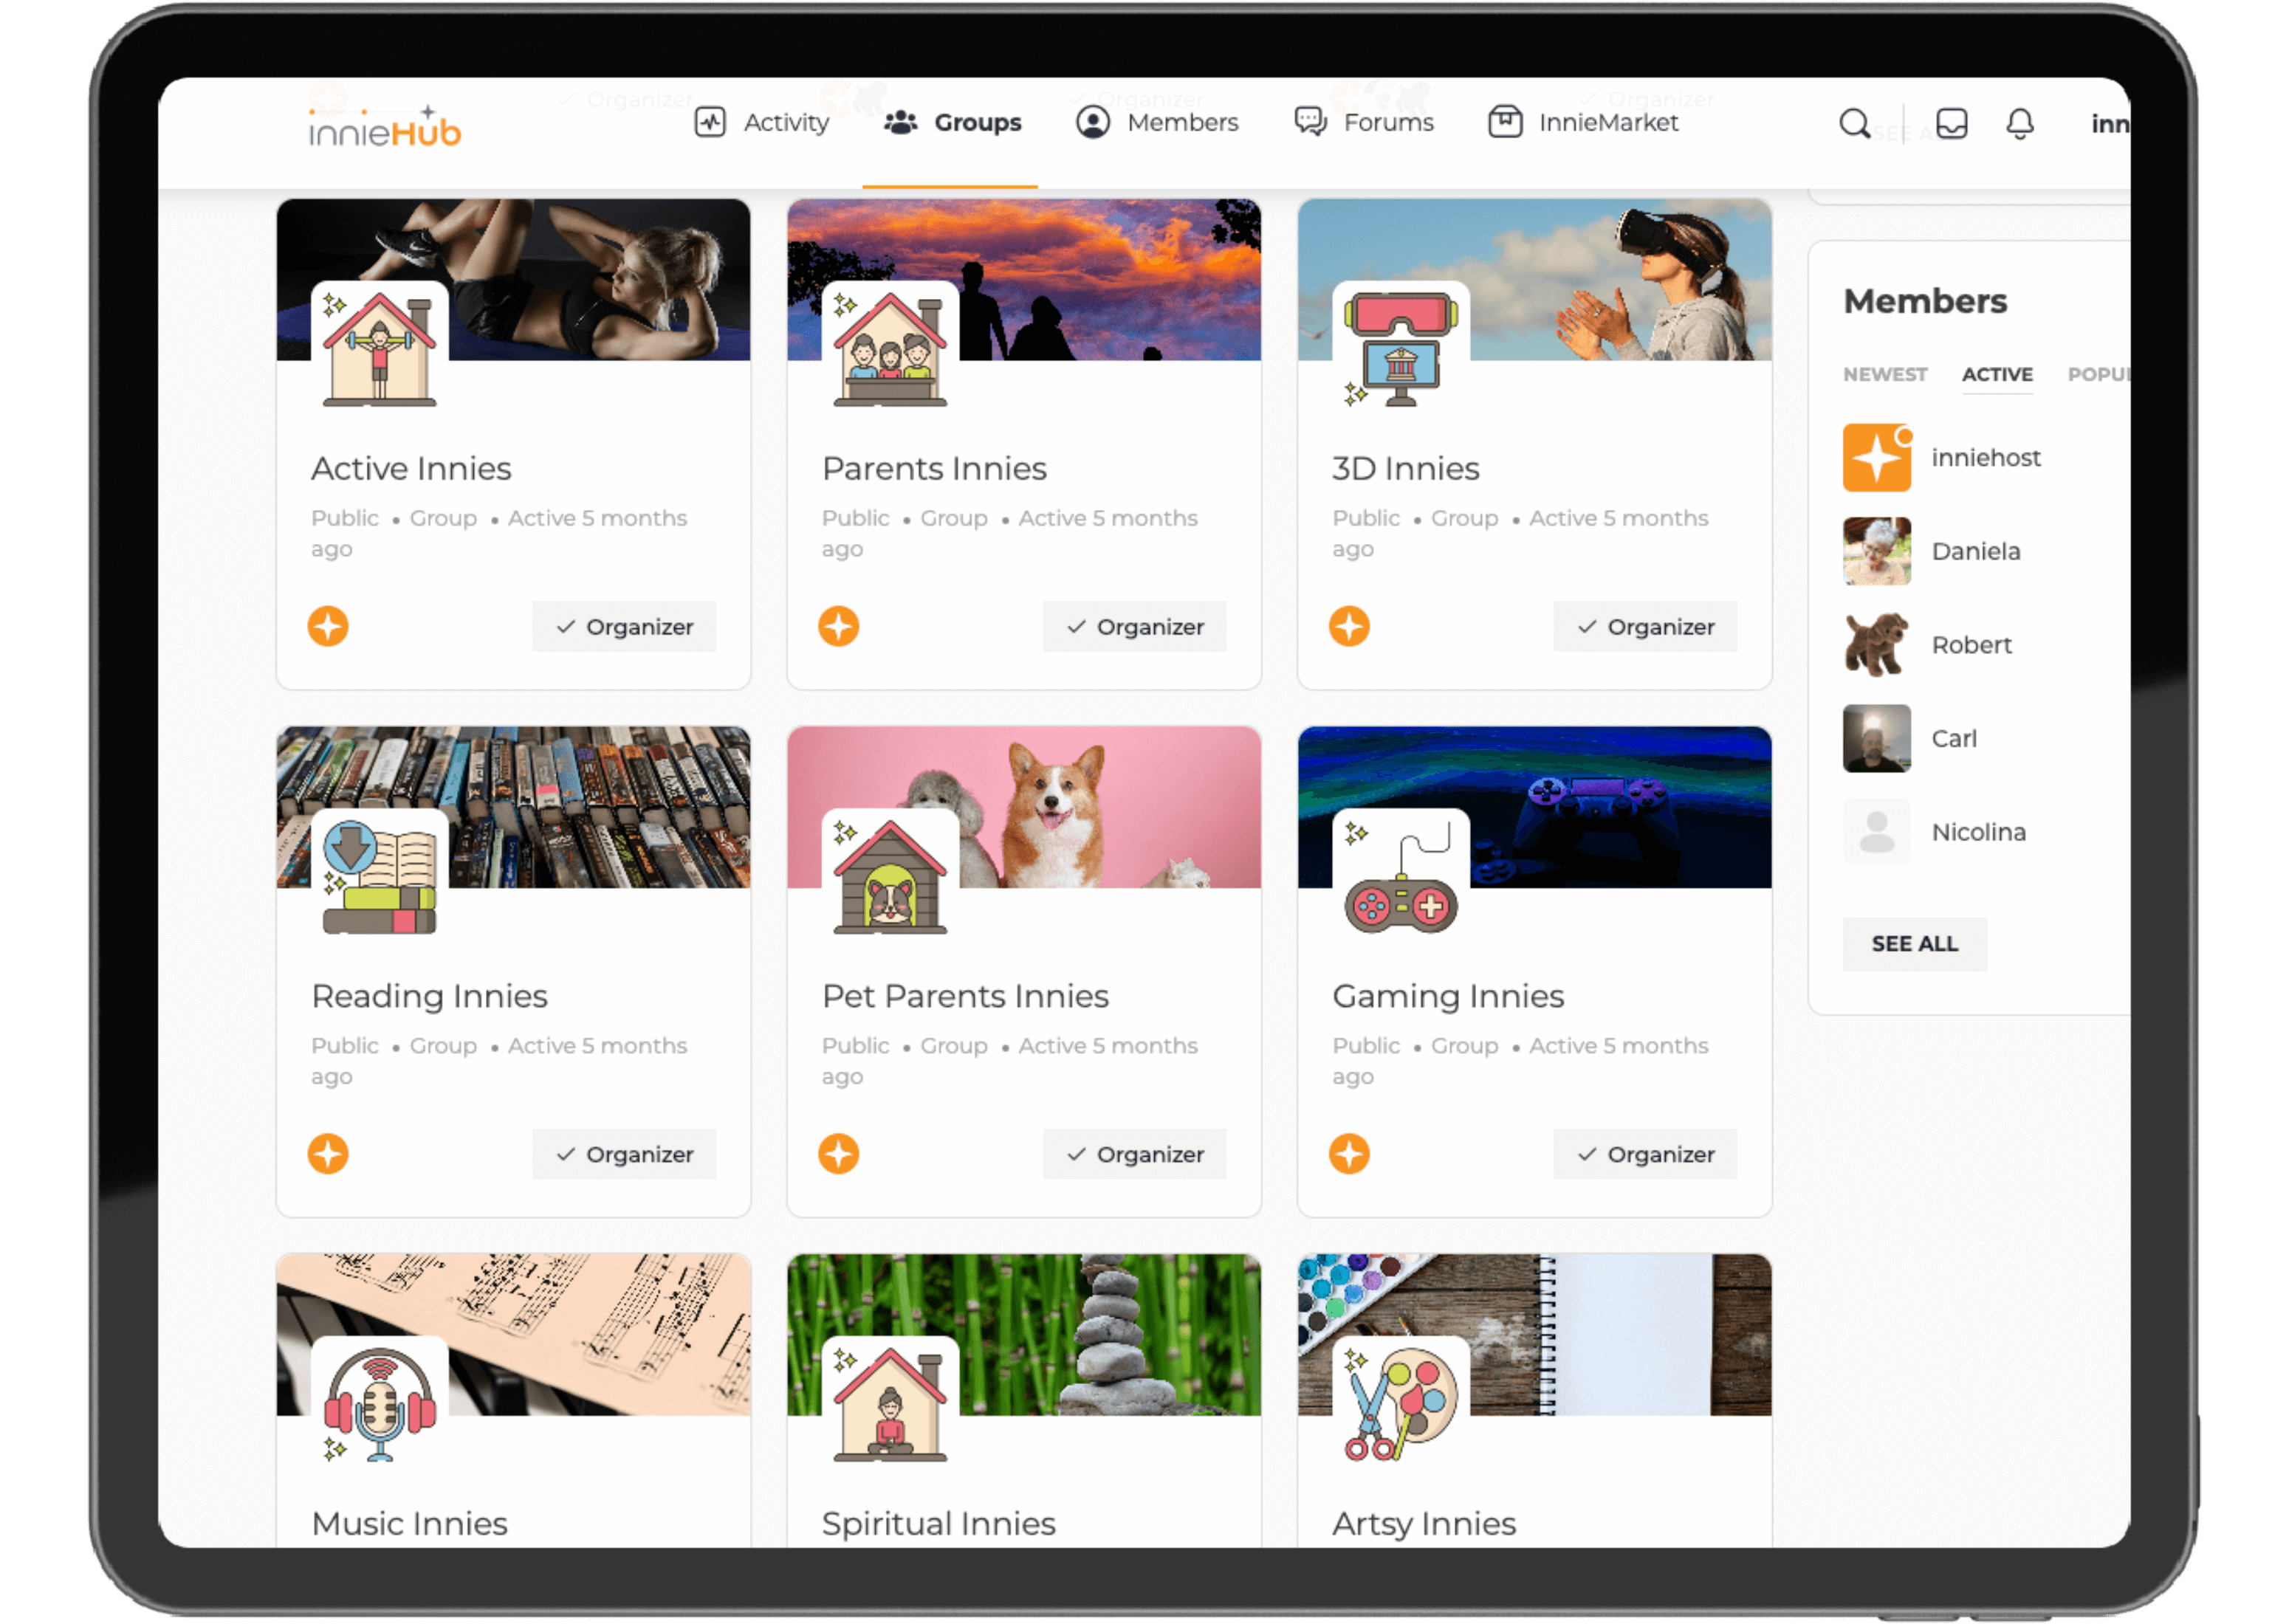
Task: Open the Forums menu item
Action: [1362, 122]
